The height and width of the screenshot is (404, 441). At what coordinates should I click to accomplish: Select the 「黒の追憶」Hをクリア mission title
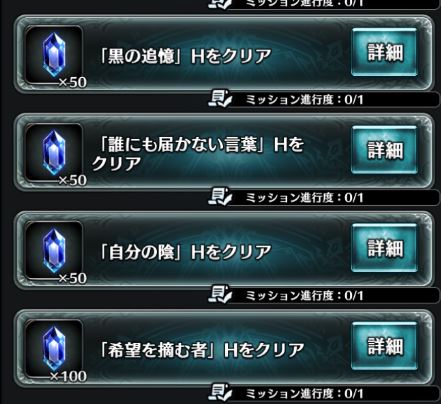pos(185,56)
